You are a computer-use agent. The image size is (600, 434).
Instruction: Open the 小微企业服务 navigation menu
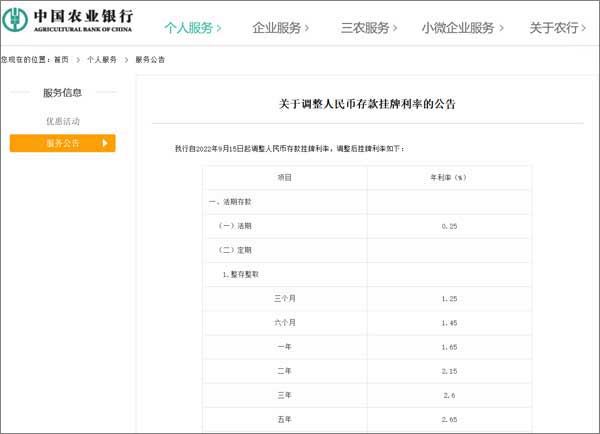(463, 28)
